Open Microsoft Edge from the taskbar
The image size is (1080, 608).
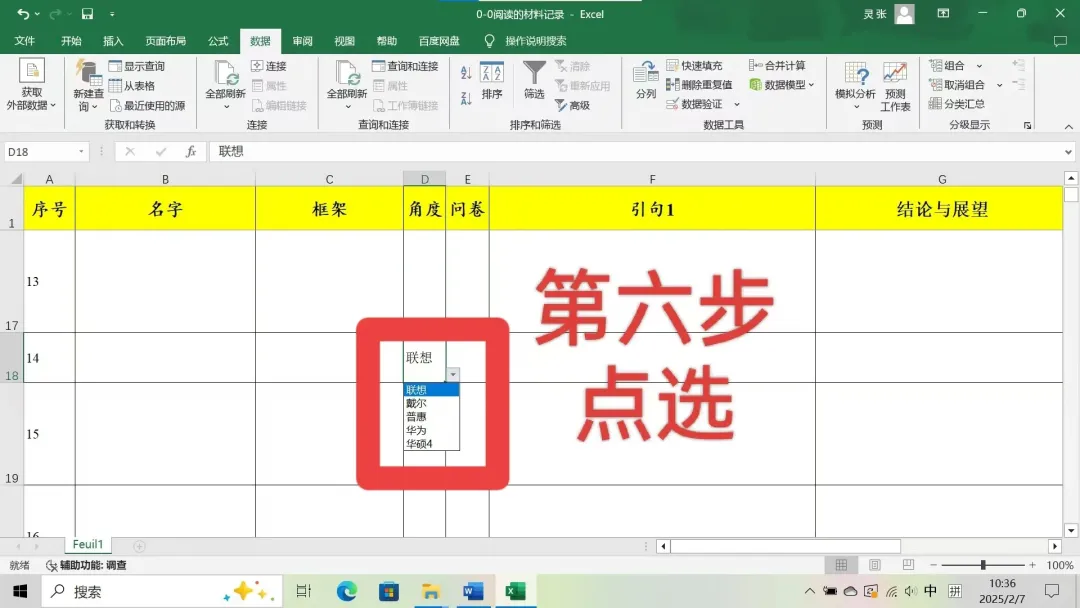coord(346,591)
